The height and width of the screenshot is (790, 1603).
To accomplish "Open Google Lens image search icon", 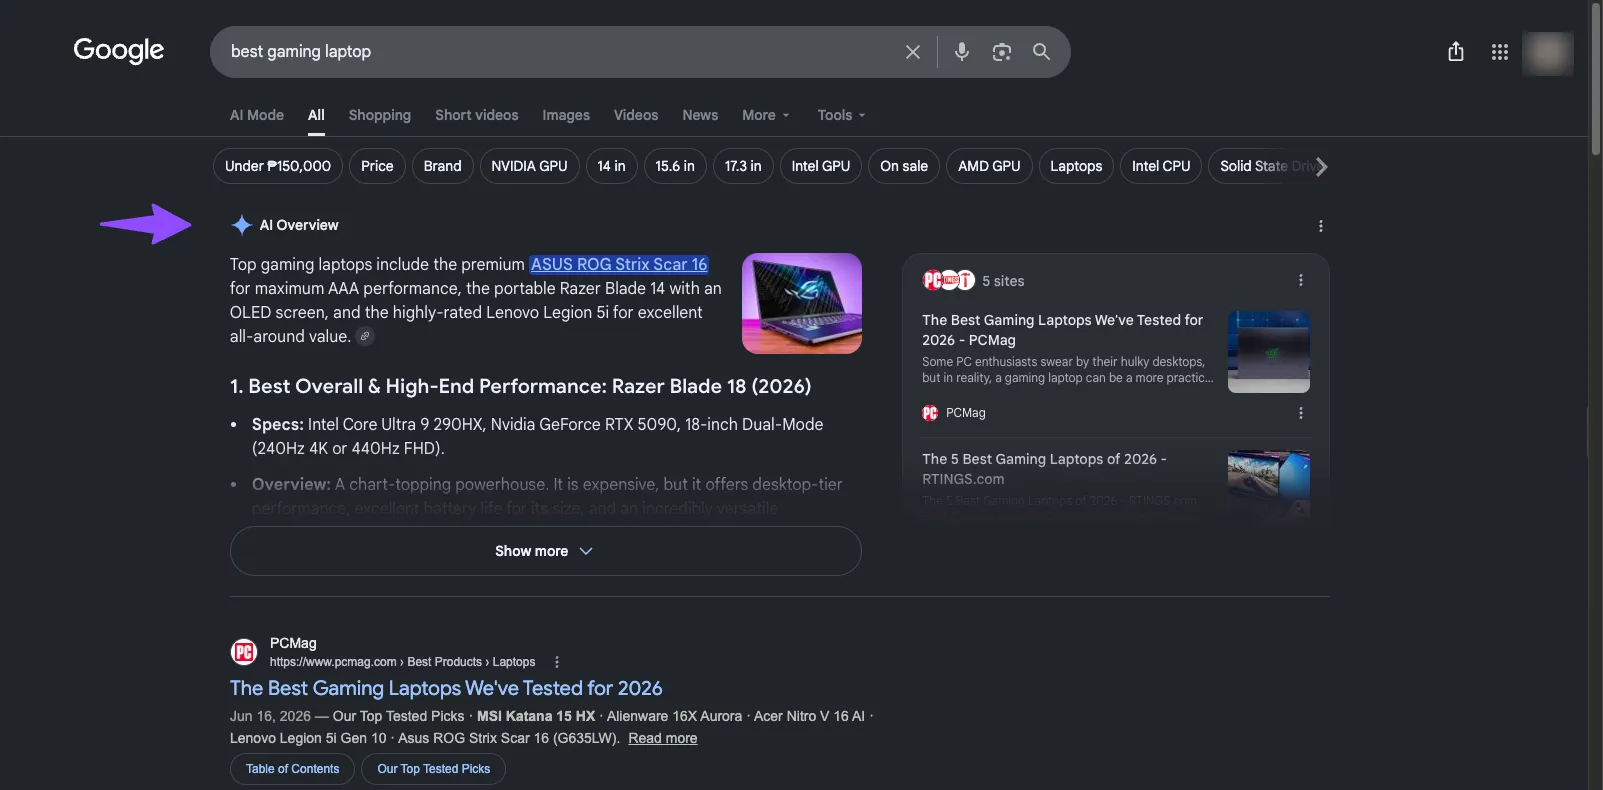I will point(1002,52).
